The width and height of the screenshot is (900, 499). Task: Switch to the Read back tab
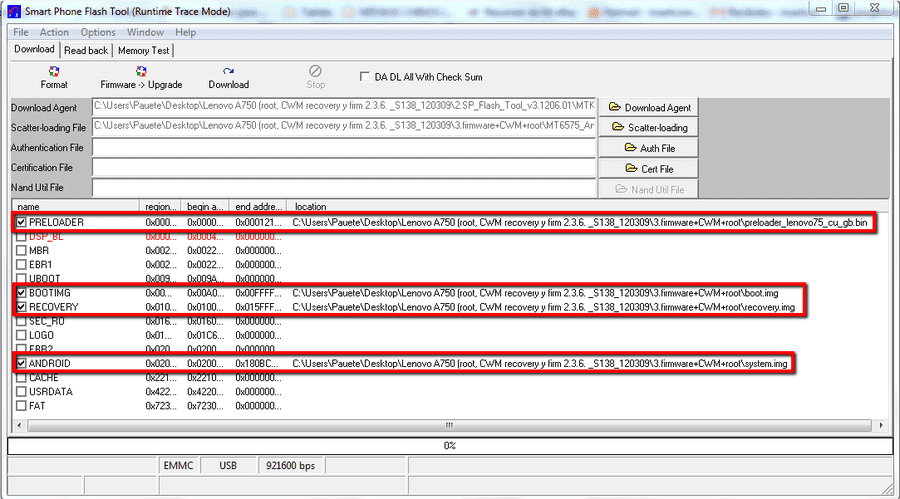tap(86, 51)
